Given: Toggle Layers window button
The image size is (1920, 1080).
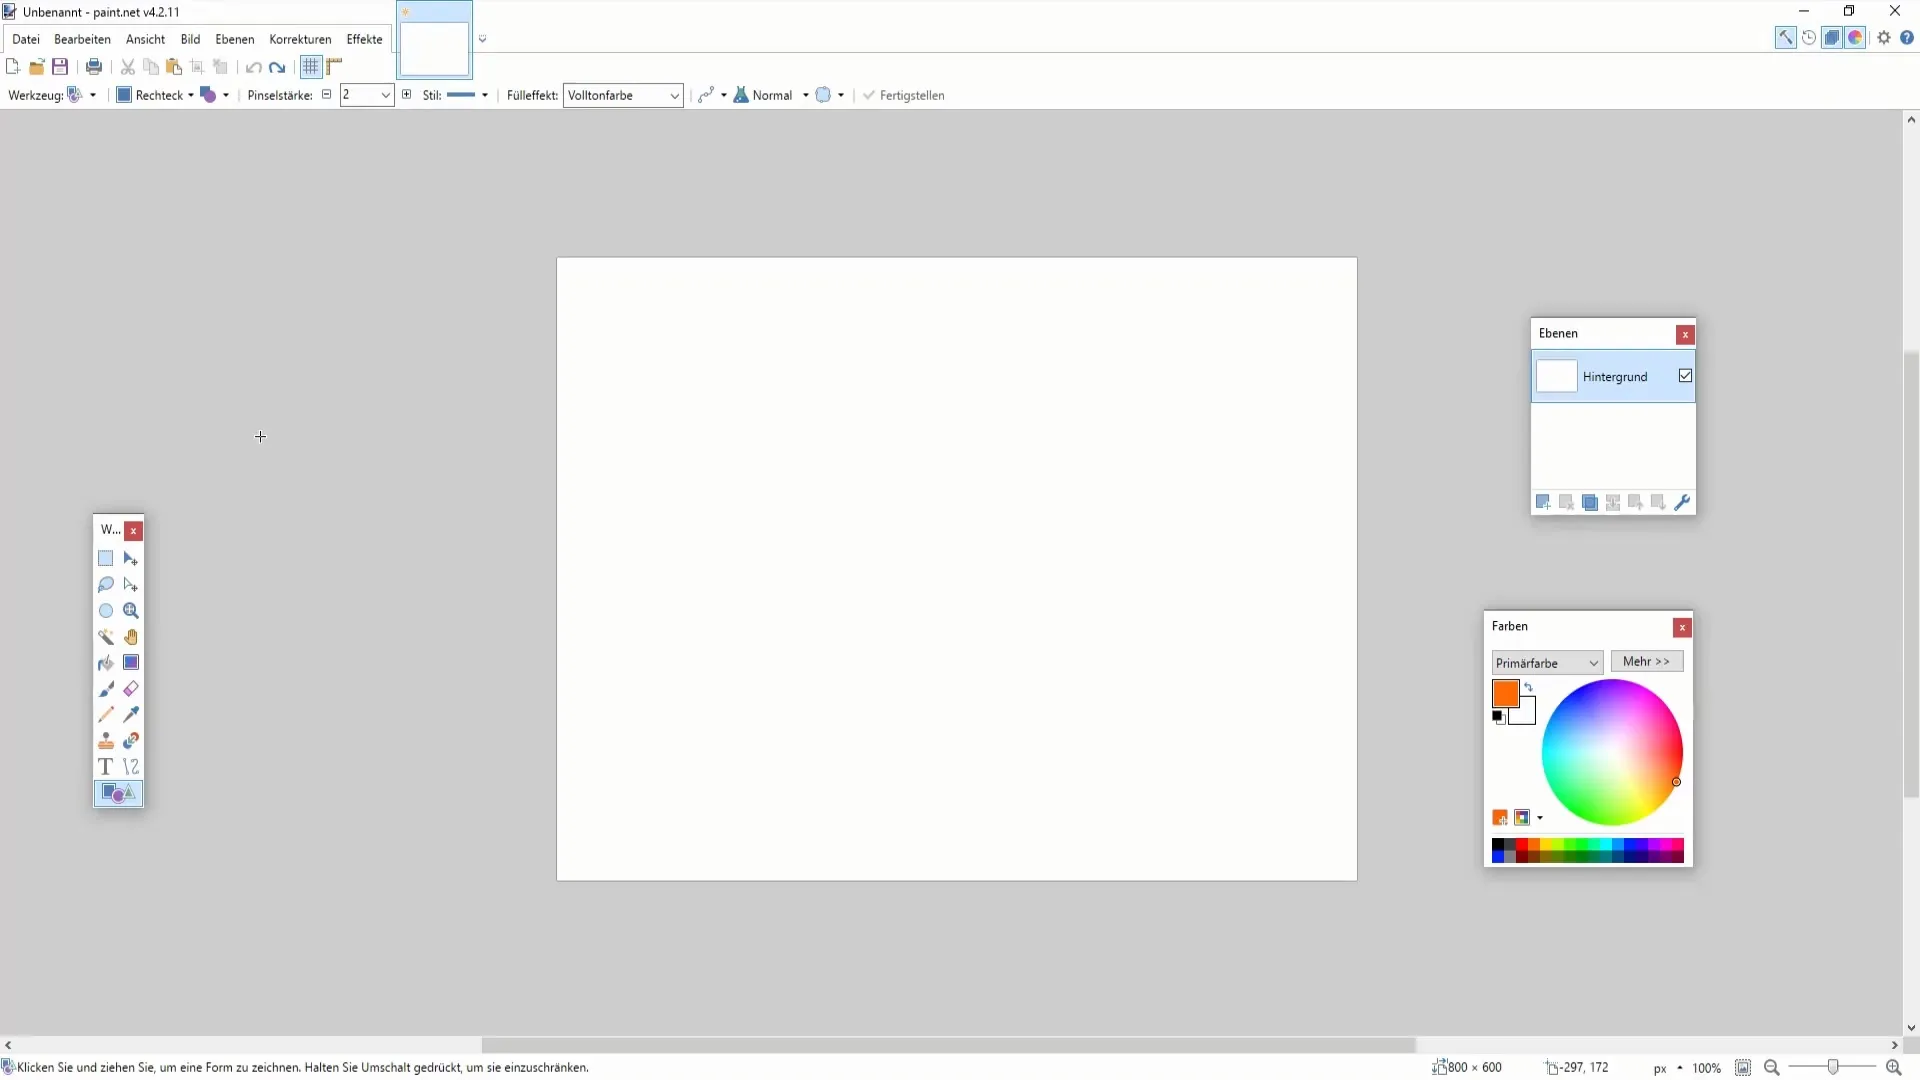Looking at the screenshot, I should coord(1832,38).
